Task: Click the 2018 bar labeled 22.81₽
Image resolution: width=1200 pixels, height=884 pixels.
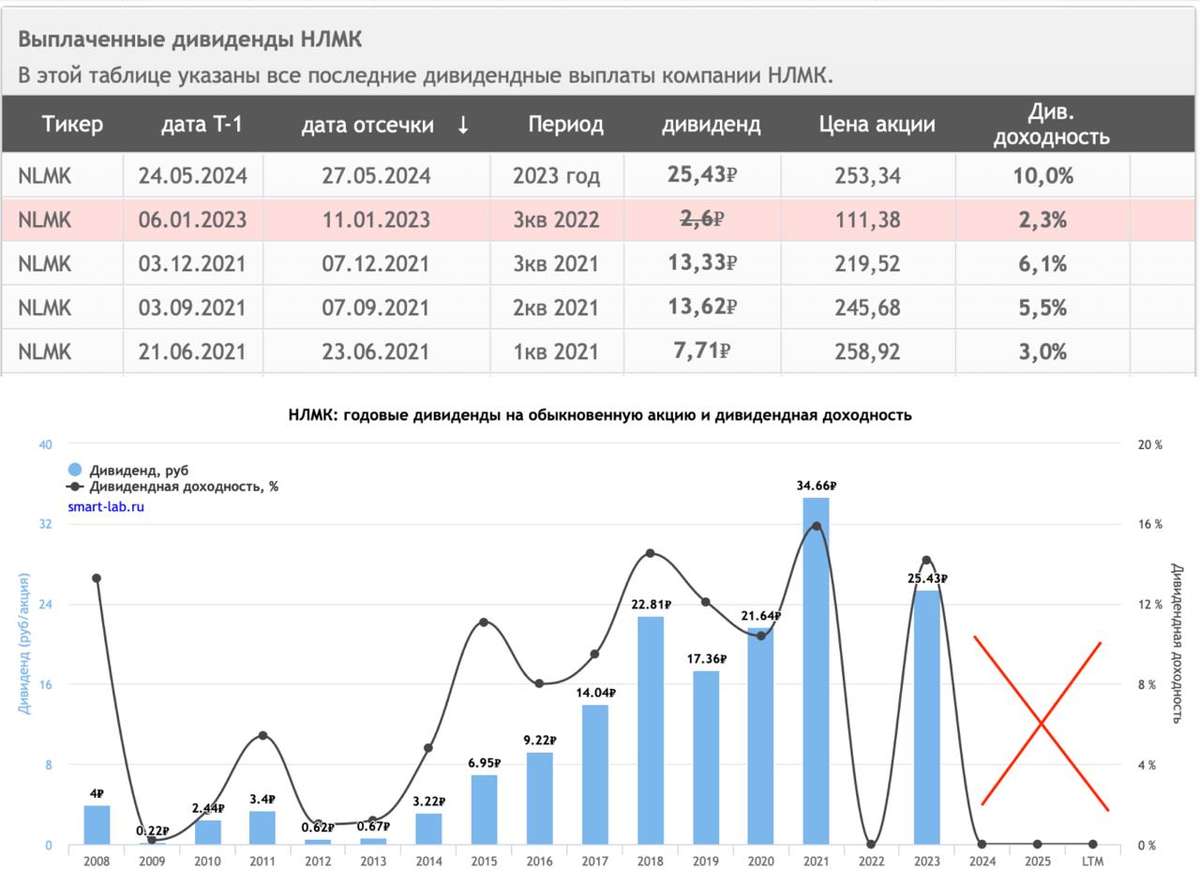Action: [x=651, y=730]
